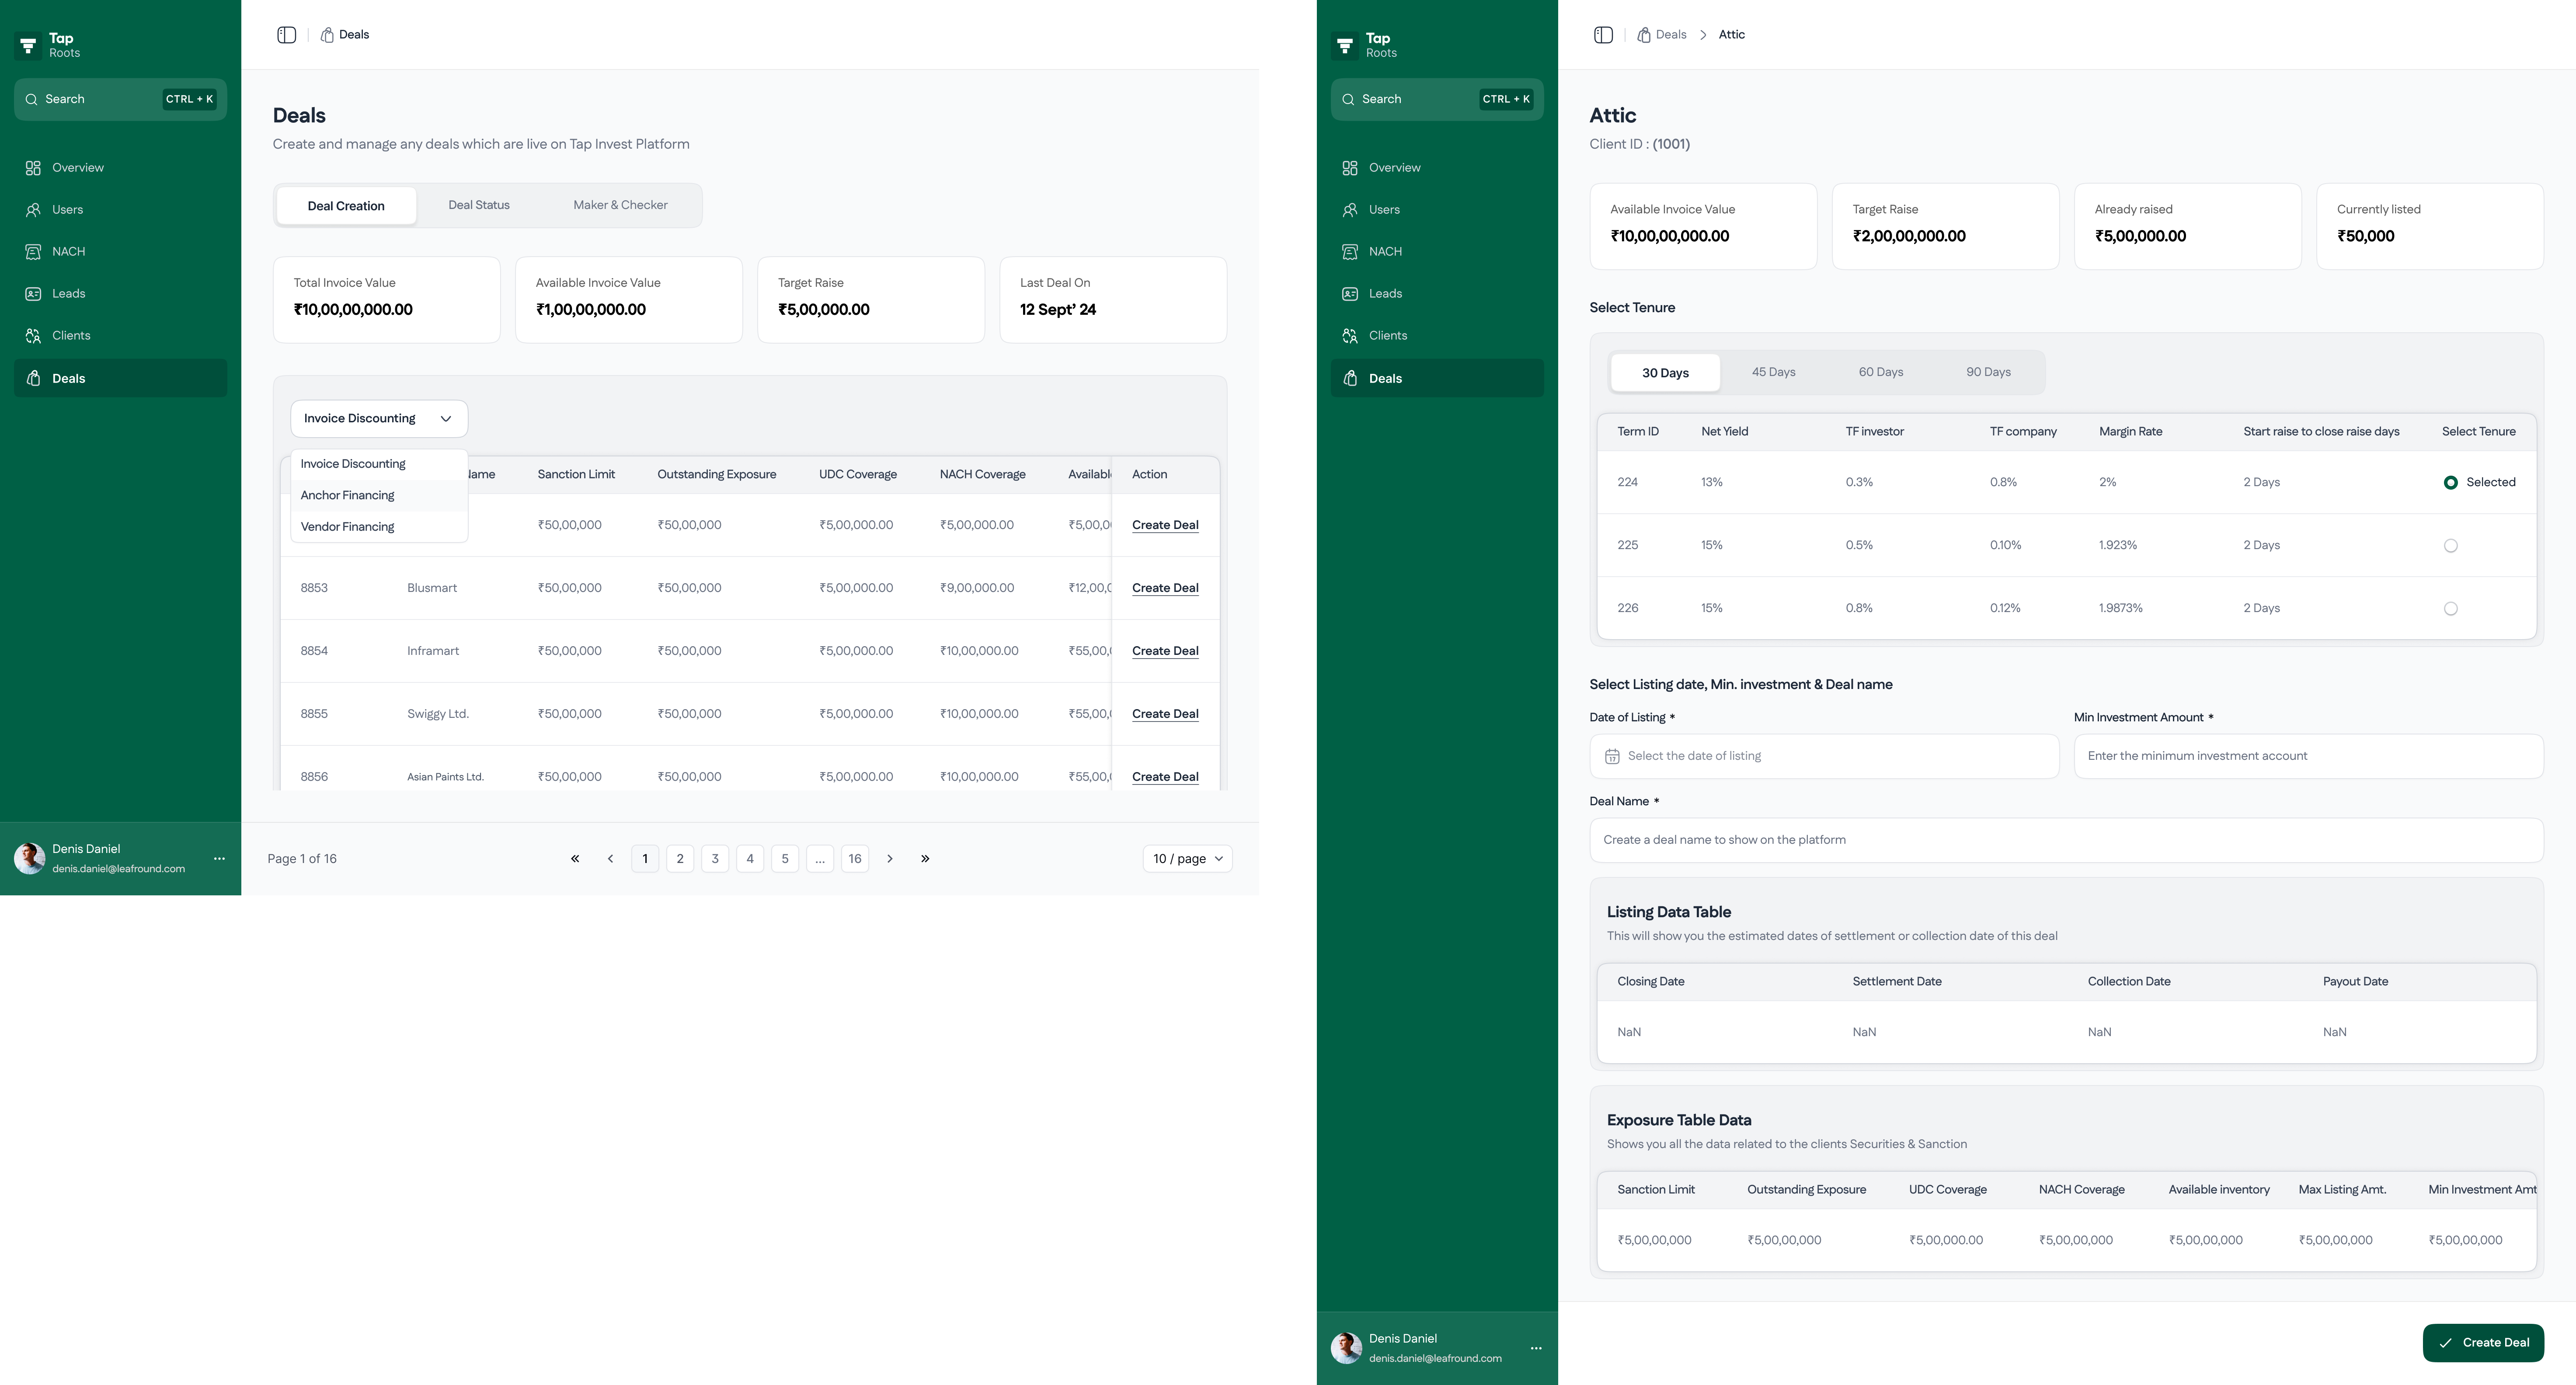This screenshot has width=2576, height=1385.
Task: Go to next page arrow
Action: pyautogui.click(x=890, y=859)
